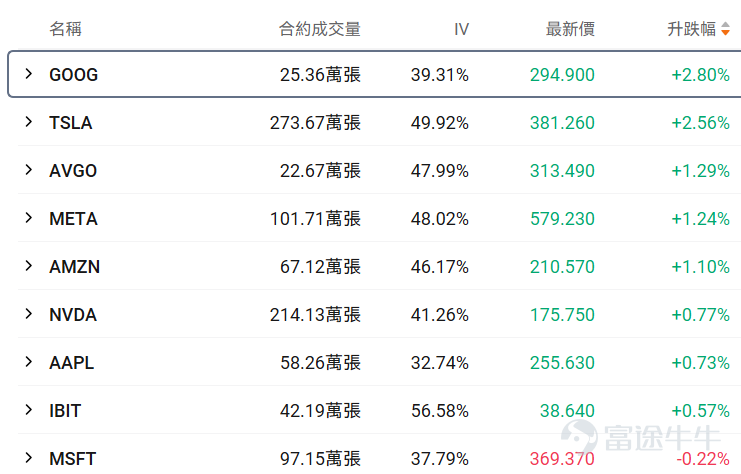Viewport: 741px width, 474px height.
Task: Click AAPL change +0.73%
Action: pyautogui.click(x=701, y=363)
